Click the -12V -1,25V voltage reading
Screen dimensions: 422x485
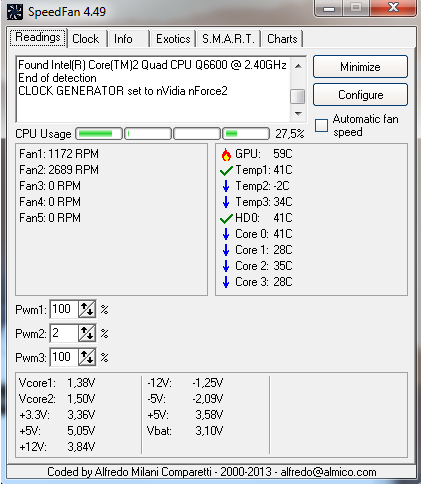[x=185, y=383]
